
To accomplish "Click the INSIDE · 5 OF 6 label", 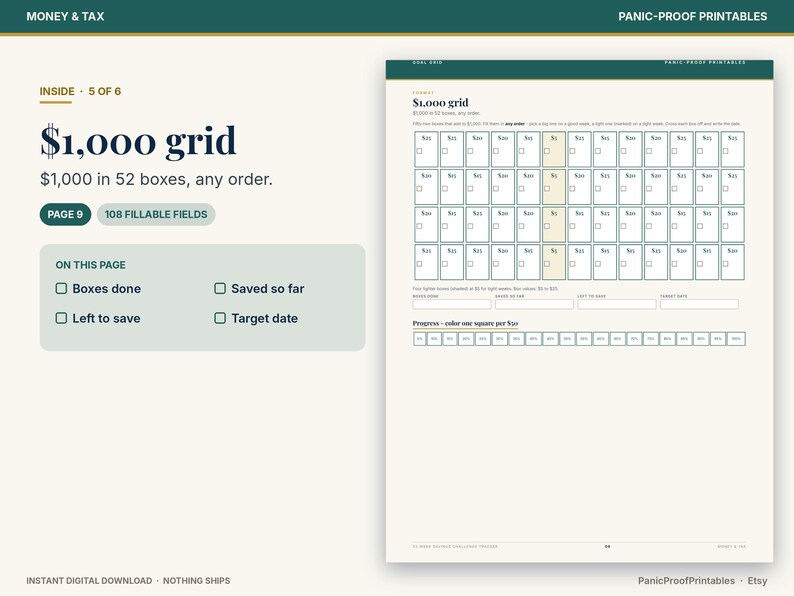I will pos(81,92).
